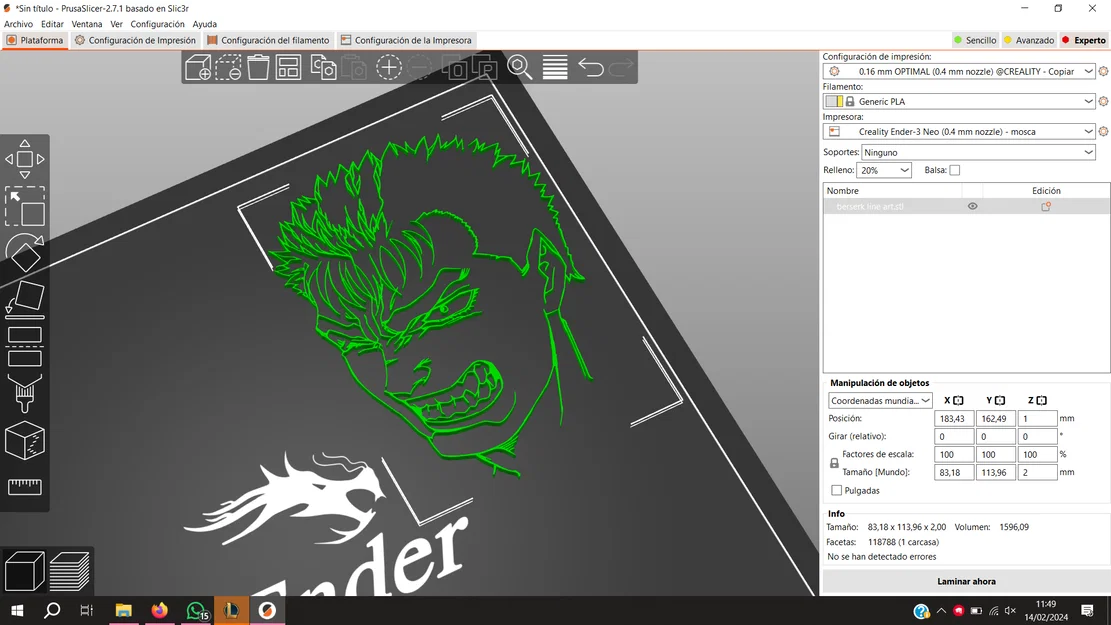1111x625 pixels.
Task: Open print settings gear next to profile
Action: tap(1103, 72)
